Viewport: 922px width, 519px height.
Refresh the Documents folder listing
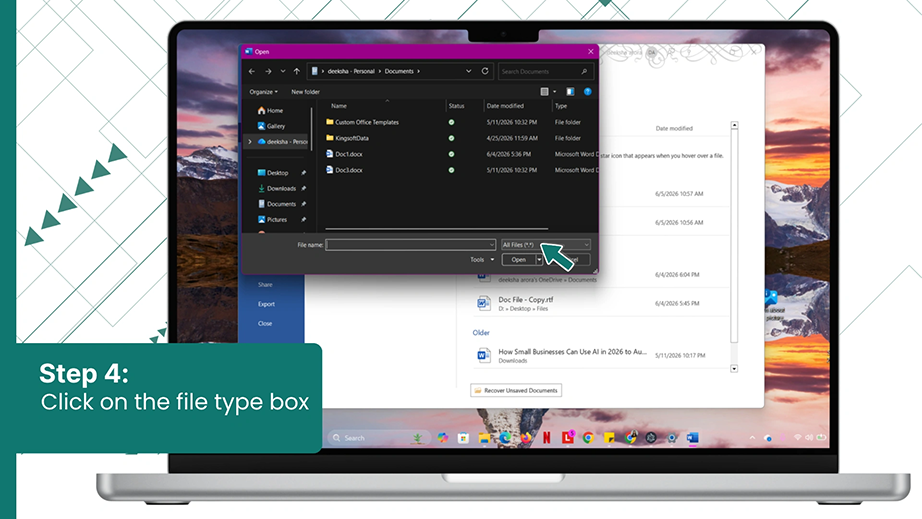click(485, 71)
